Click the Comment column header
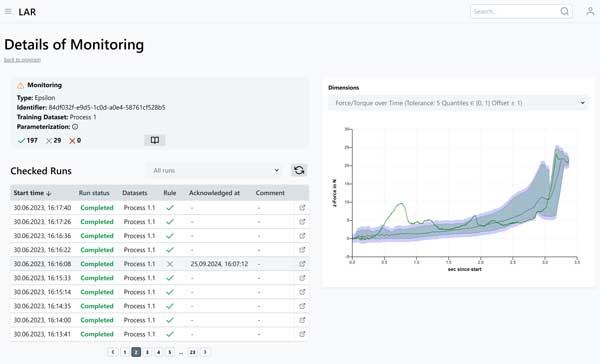 pos(270,193)
